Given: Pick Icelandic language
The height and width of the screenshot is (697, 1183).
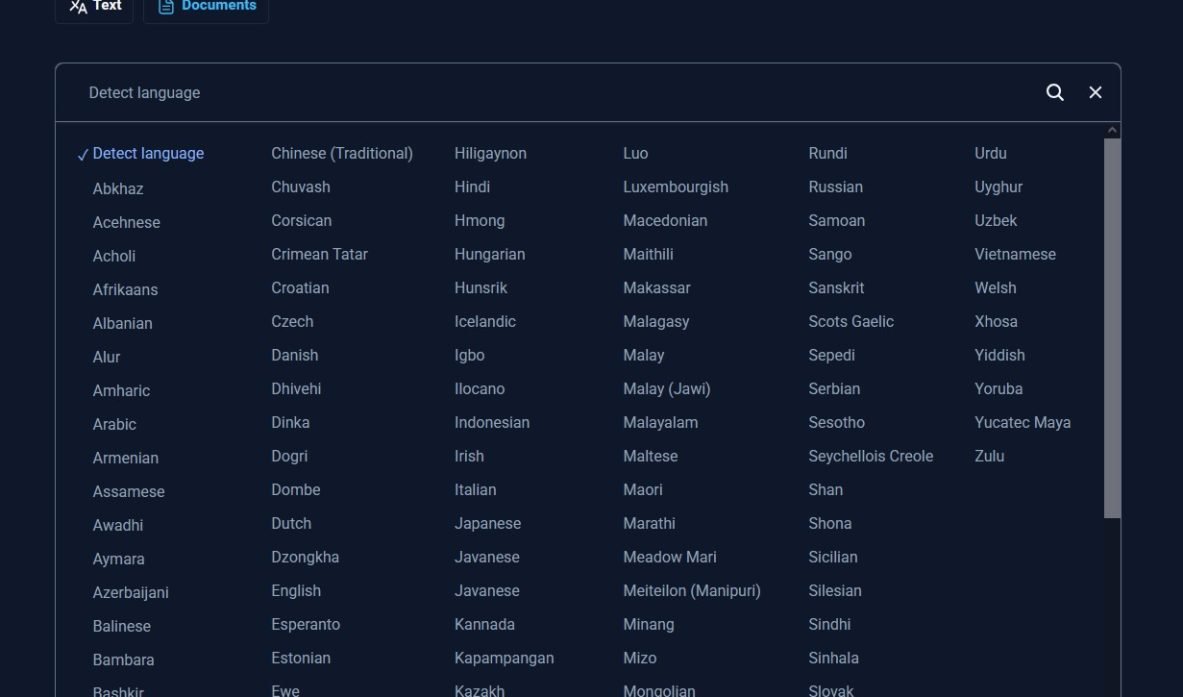Looking at the screenshot, I should pos(485,322).
